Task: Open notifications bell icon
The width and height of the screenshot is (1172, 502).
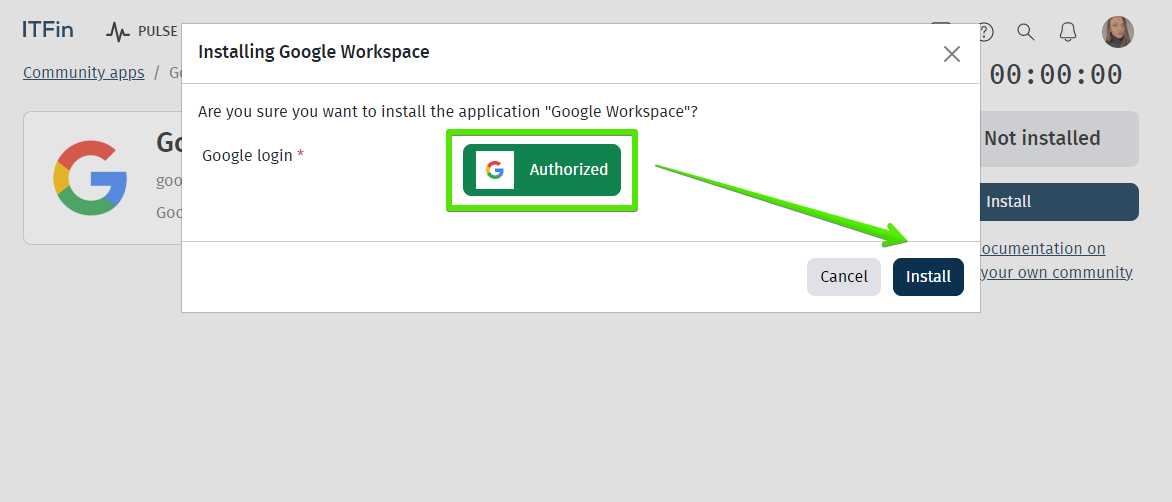Action: pyautogui.click(x=1068, y=31)
